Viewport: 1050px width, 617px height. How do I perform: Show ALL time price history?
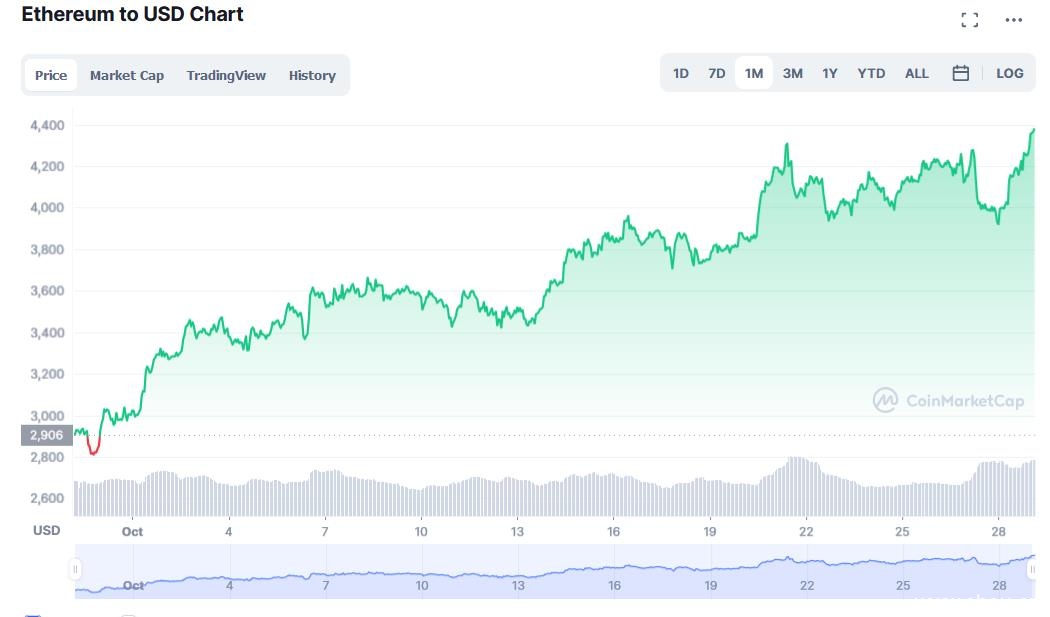click(x=916, y=73)
